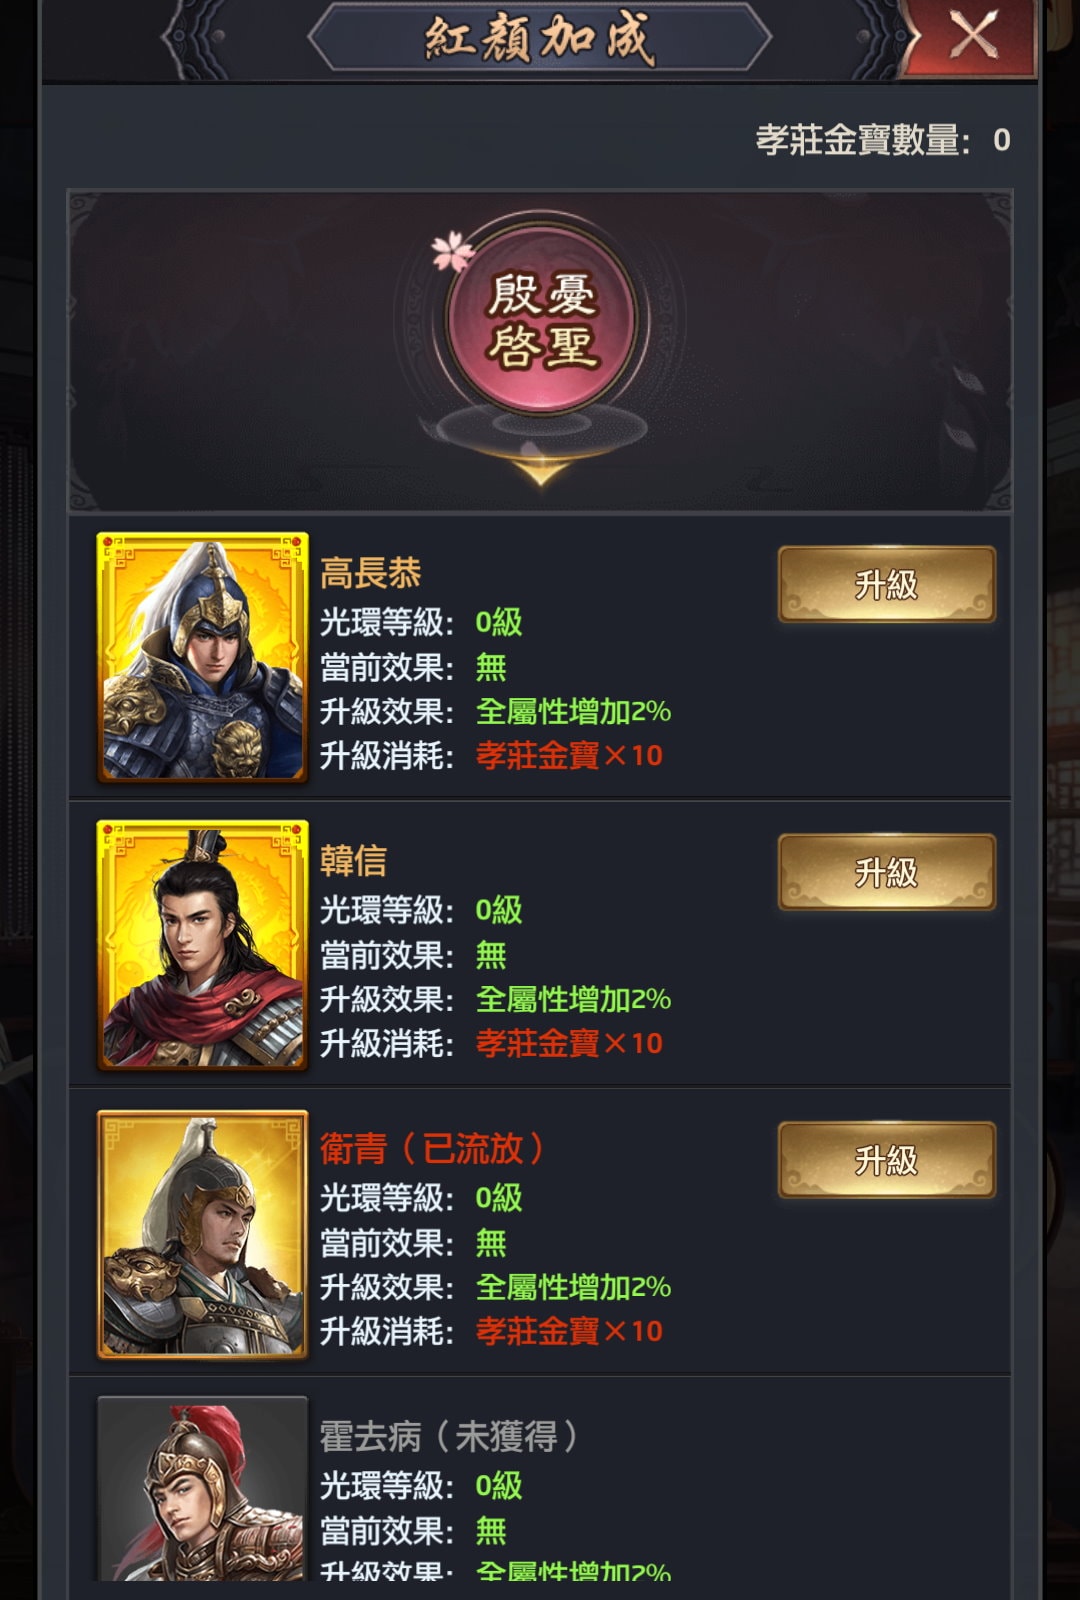
Task: Click 霍去病（未獲得）grey name label
Action: point(449,1436)
